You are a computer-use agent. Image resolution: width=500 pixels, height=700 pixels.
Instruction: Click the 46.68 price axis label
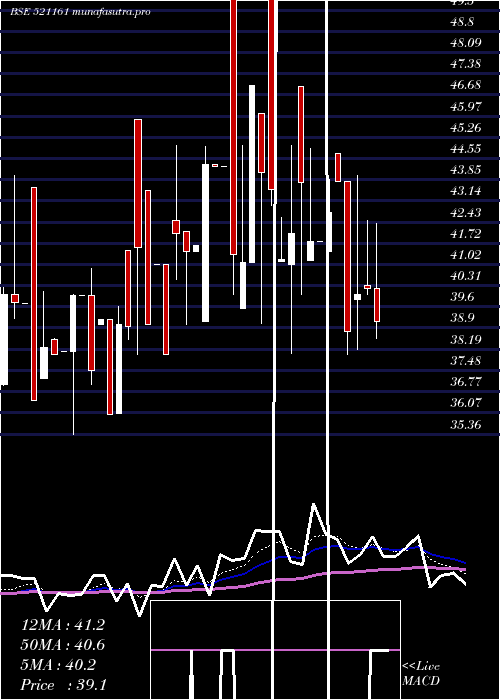pyautogui.click(x=466, y=85)
